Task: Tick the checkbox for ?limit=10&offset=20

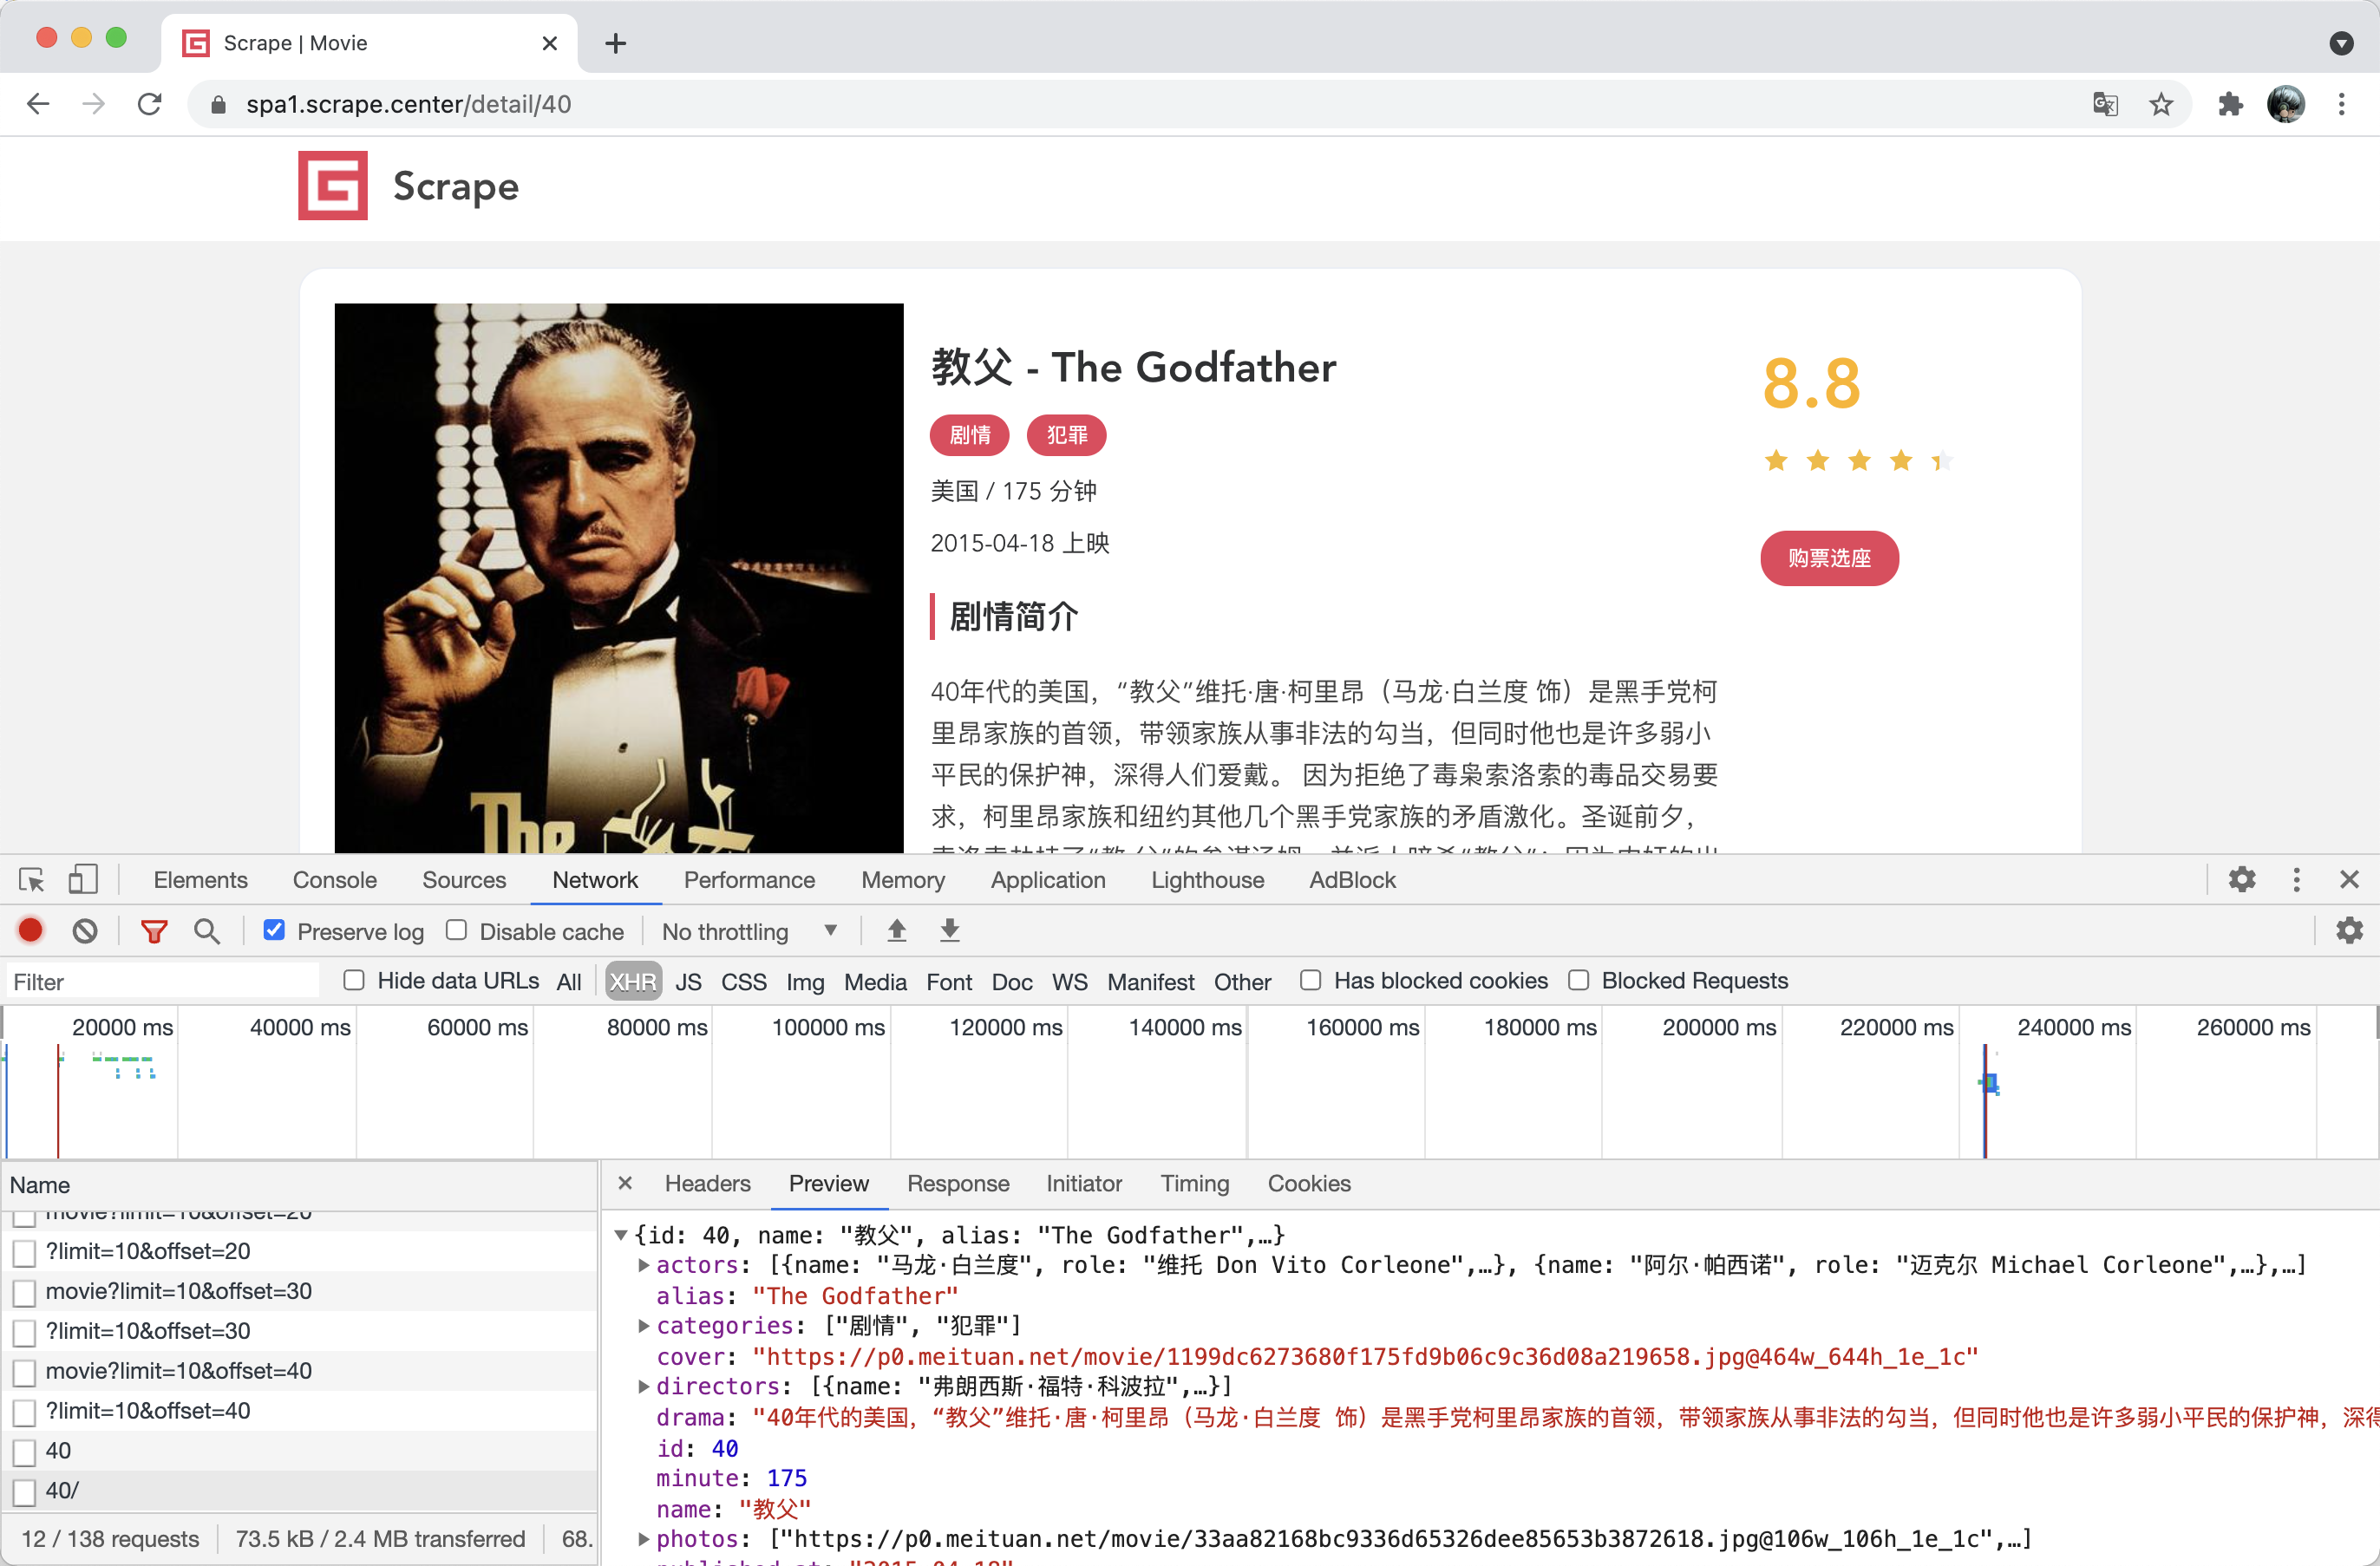Action: (25, 1252)
